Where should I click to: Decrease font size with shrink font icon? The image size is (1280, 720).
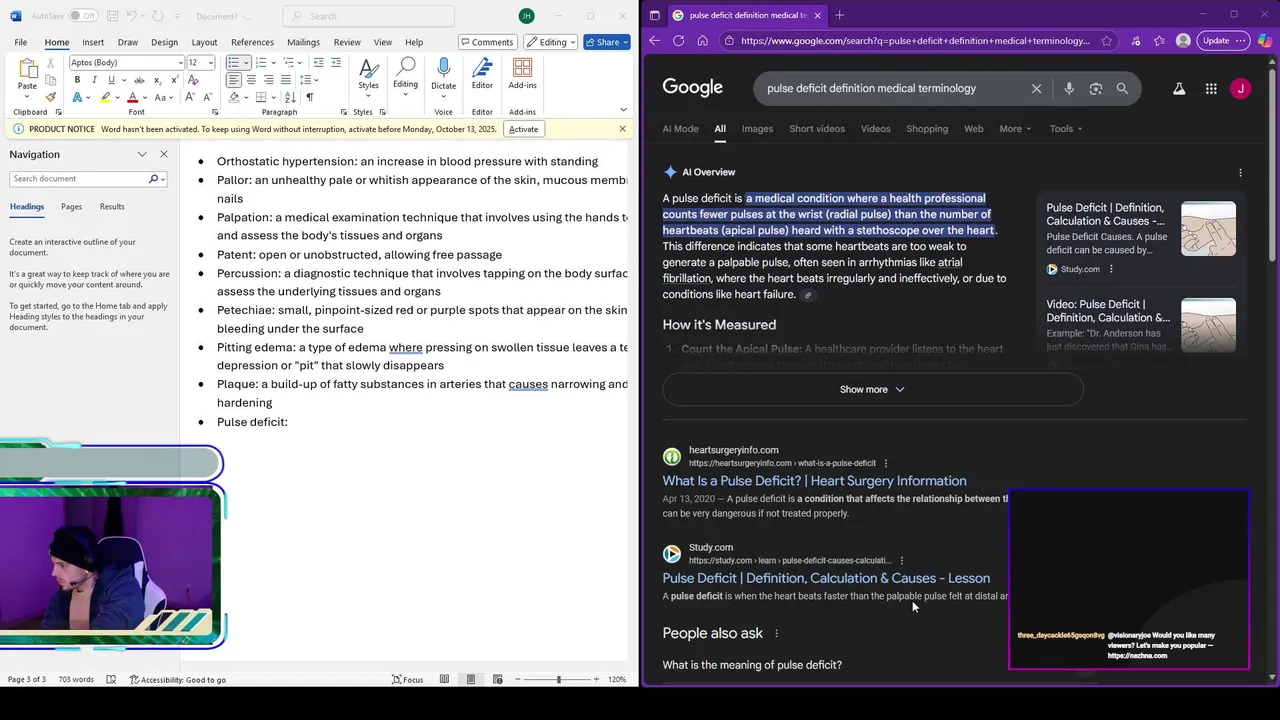tap(208, 97)
